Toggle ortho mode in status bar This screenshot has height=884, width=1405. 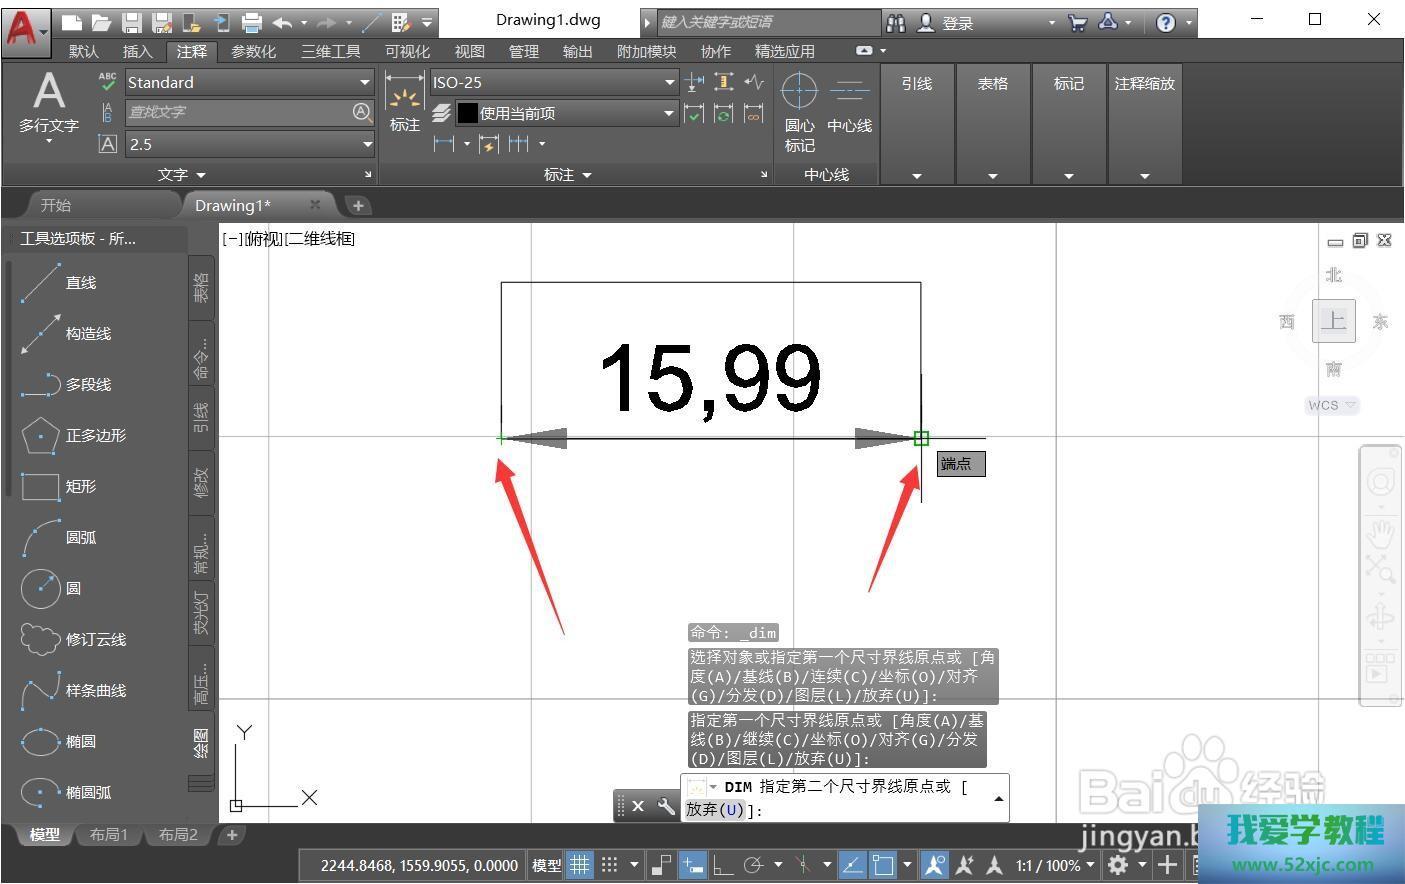[721, 865]
